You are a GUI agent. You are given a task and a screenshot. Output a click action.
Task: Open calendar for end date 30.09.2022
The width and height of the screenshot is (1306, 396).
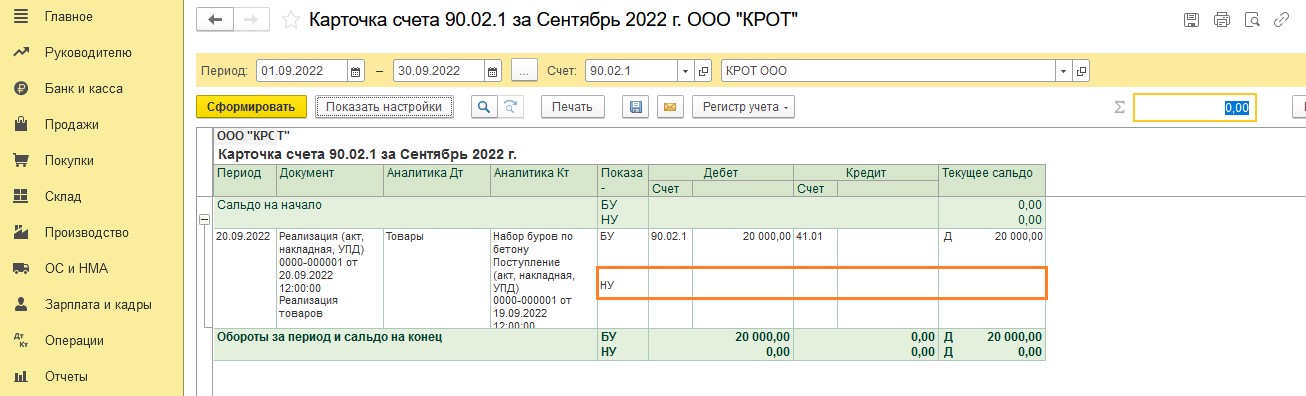coord(492,72)
